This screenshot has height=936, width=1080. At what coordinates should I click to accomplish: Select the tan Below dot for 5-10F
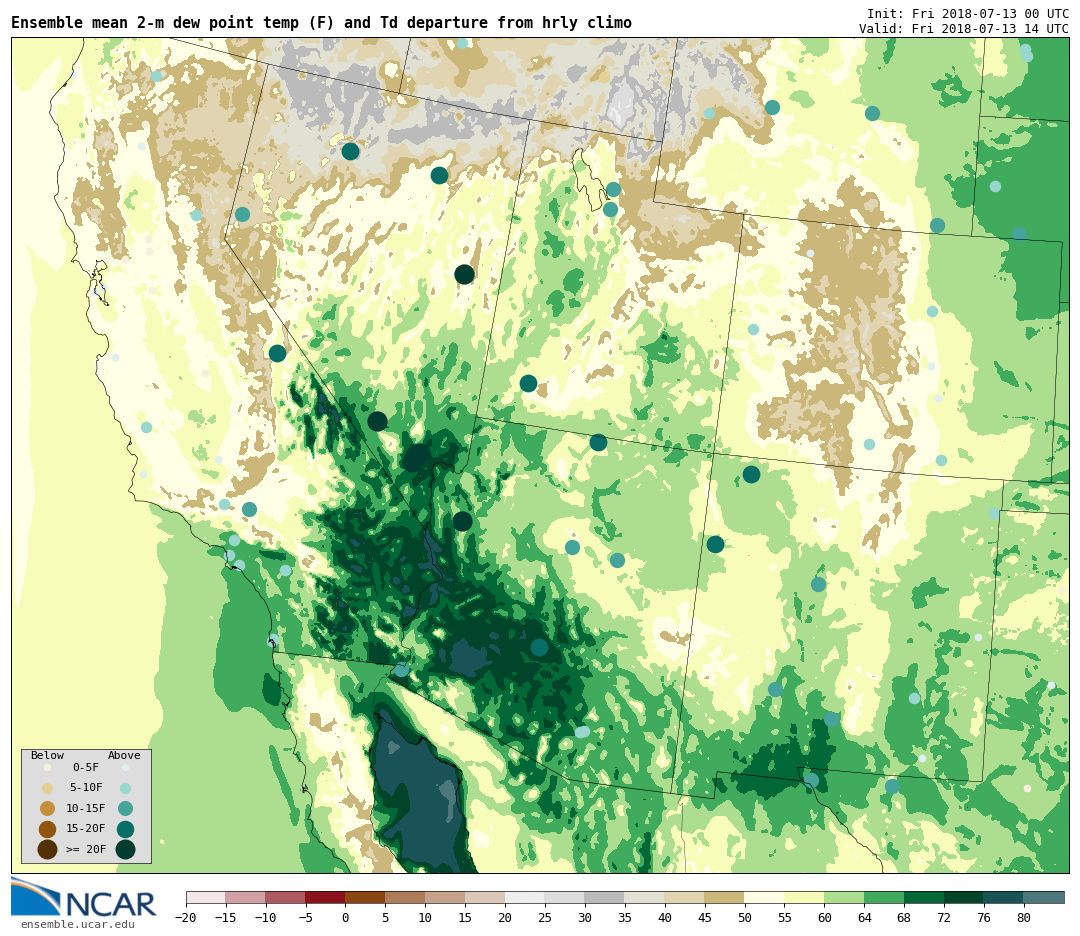coord(48,788)
